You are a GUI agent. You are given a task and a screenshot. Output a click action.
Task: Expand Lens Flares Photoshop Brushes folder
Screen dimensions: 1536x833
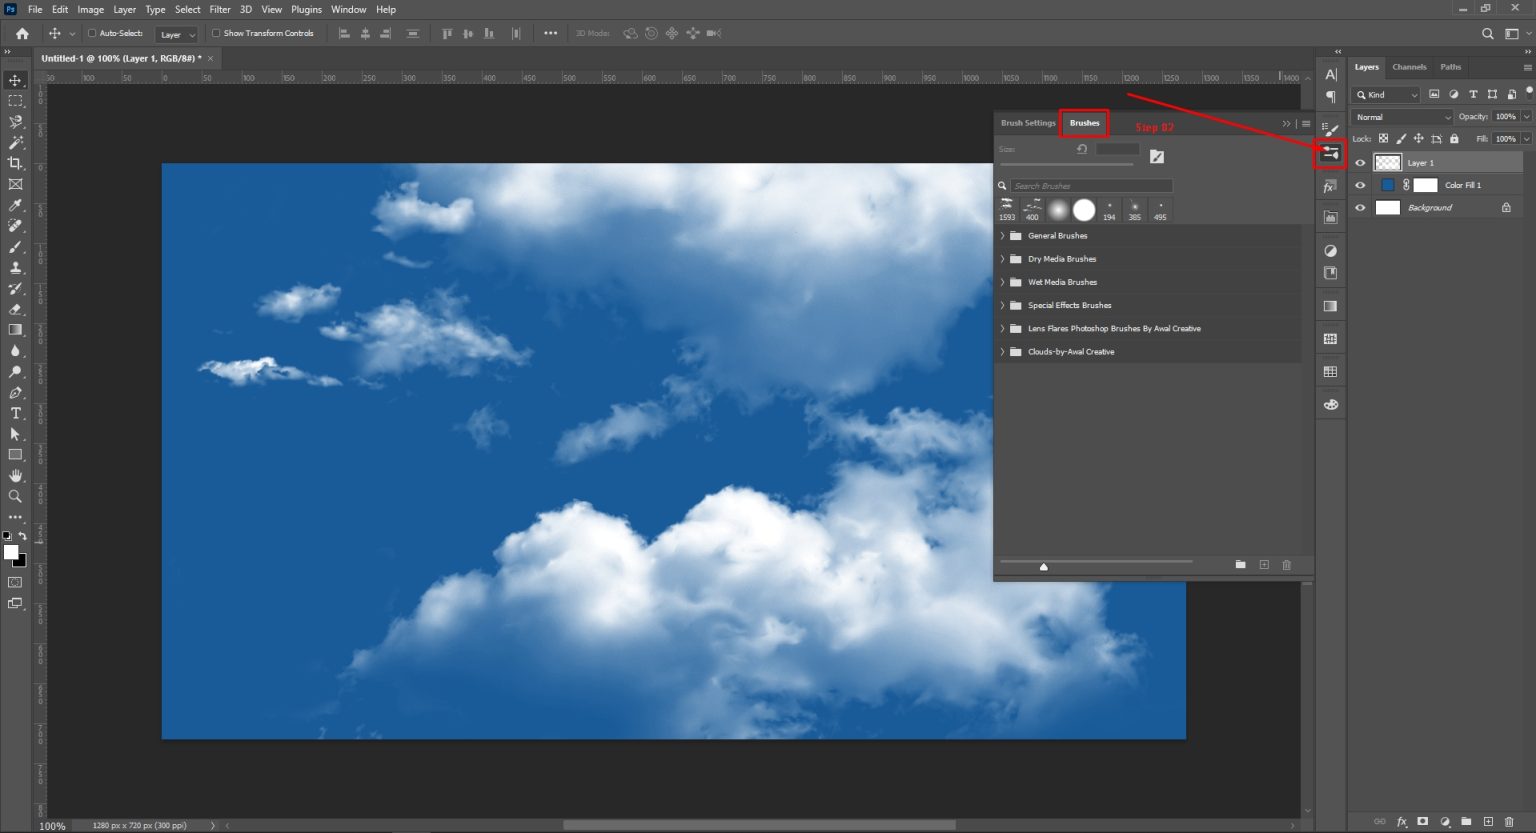(x=1002, y=328)
